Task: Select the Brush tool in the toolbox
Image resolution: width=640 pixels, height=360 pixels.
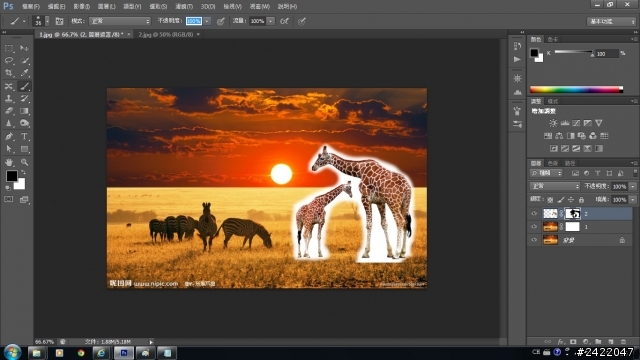Action: [24, 86]
